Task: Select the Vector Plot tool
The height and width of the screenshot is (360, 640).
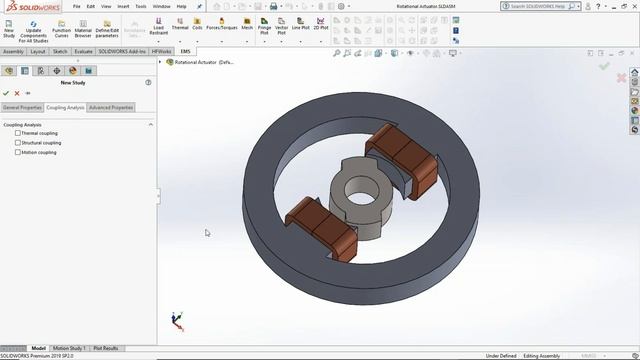Action: coord(281,26)
